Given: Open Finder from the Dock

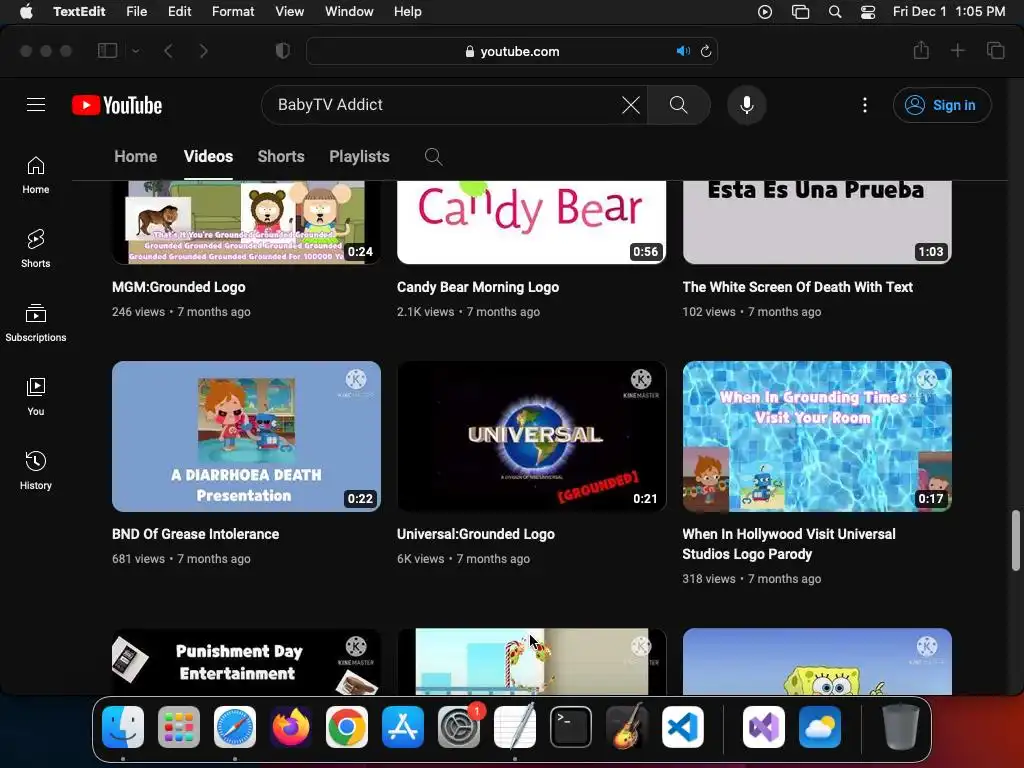Looking at the screenshot, I should point(123,727).
